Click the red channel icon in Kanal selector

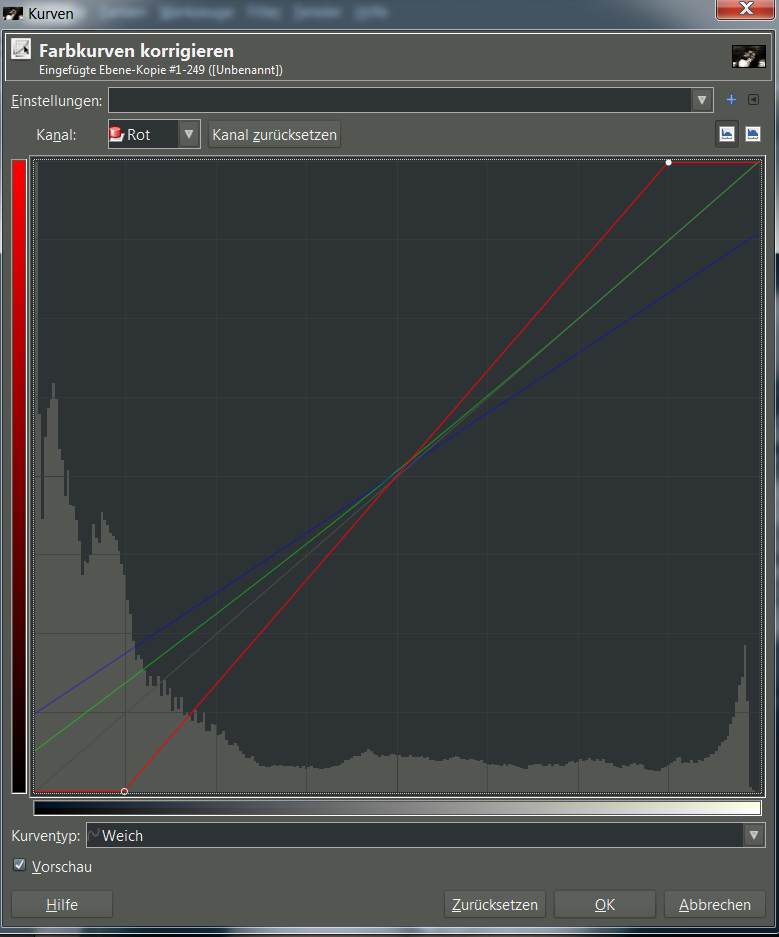coord(116,134)
